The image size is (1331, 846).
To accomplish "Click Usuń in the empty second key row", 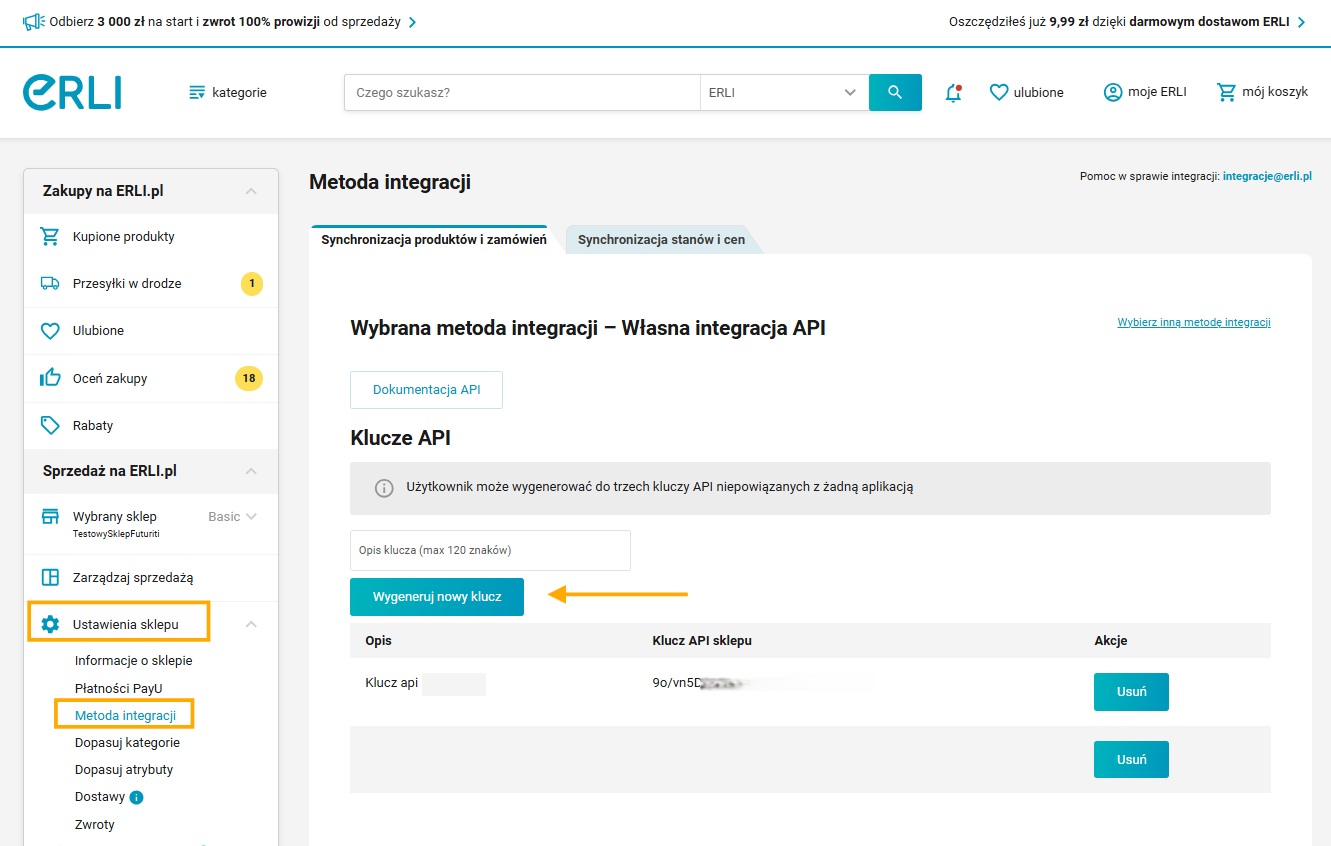I will pyautogui.click(x=1131, y=760).
